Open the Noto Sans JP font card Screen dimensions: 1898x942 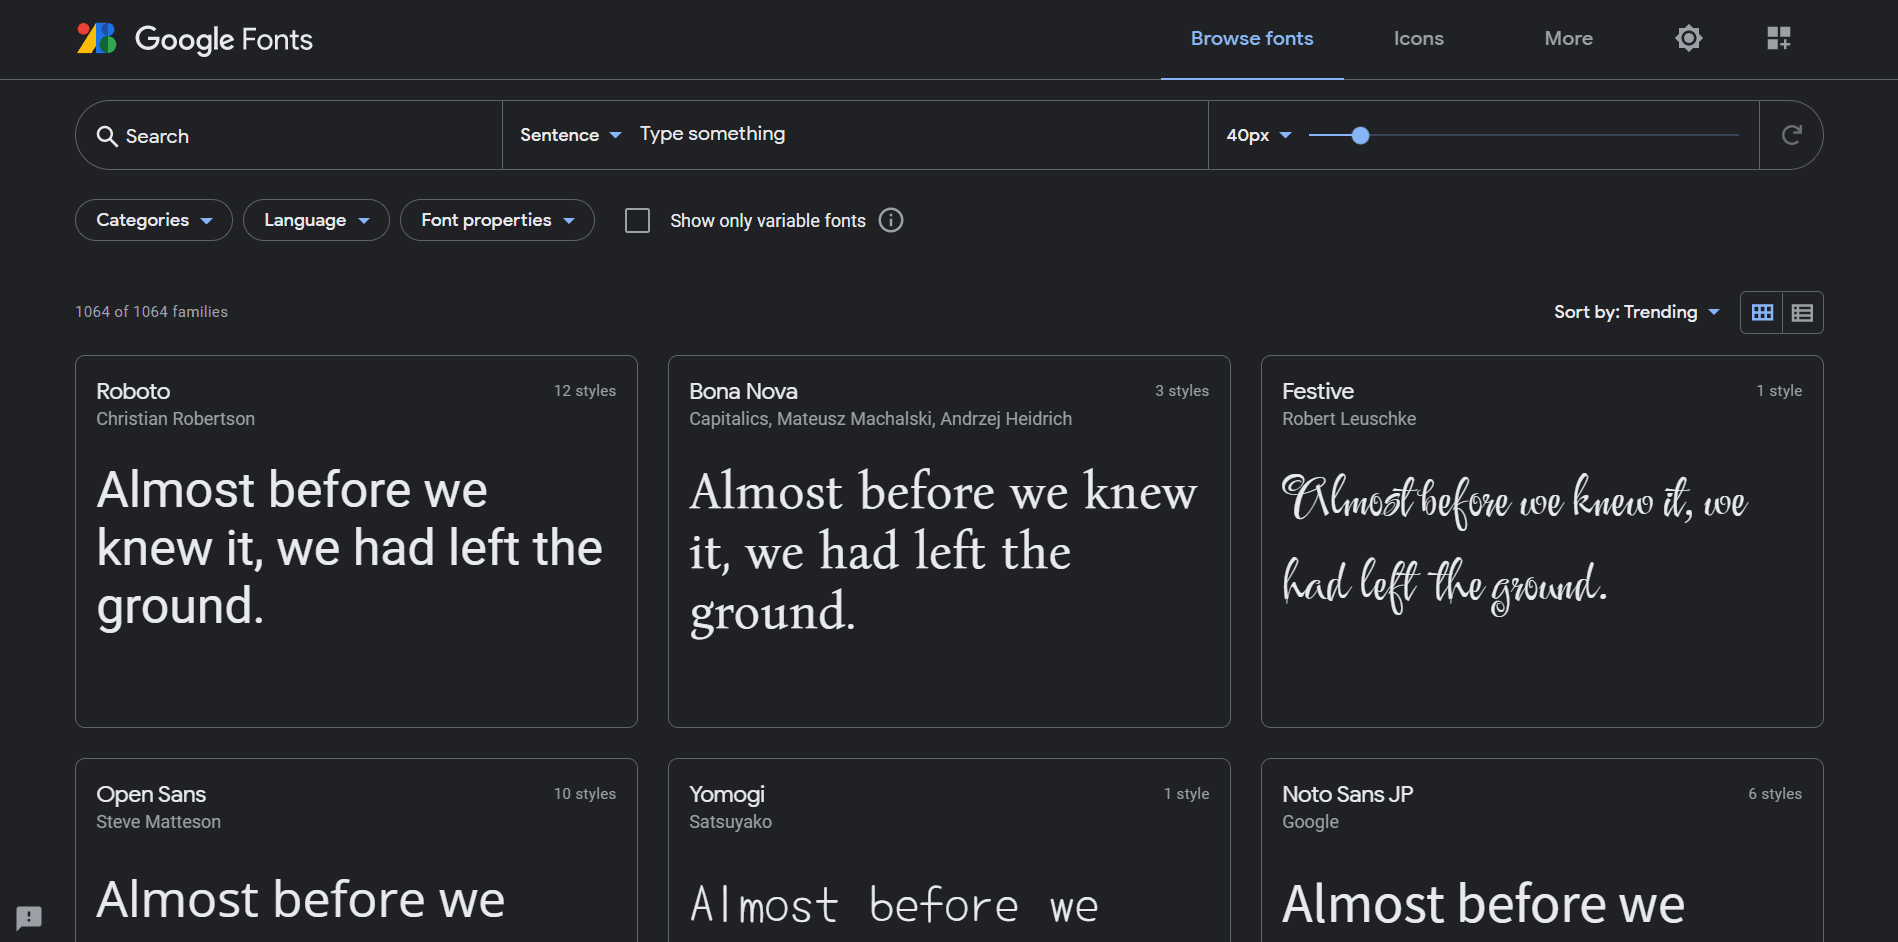(x=1542, y=850)
